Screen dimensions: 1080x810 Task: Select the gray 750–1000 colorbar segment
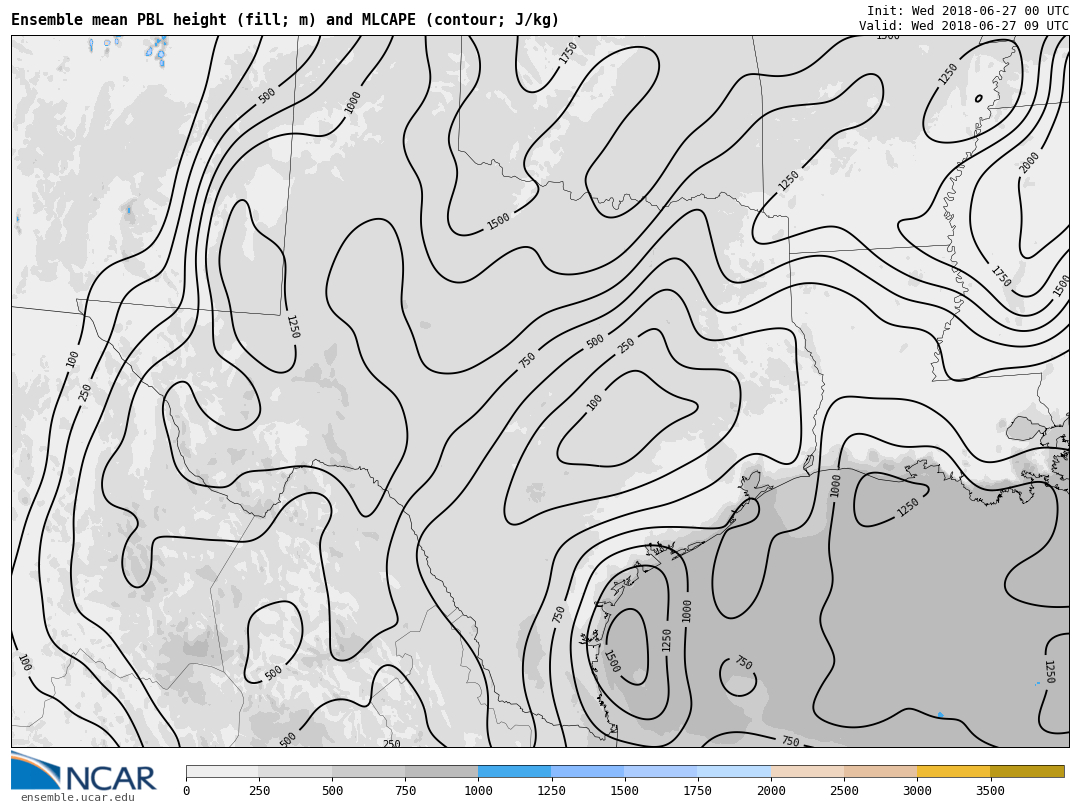(441, 772)
